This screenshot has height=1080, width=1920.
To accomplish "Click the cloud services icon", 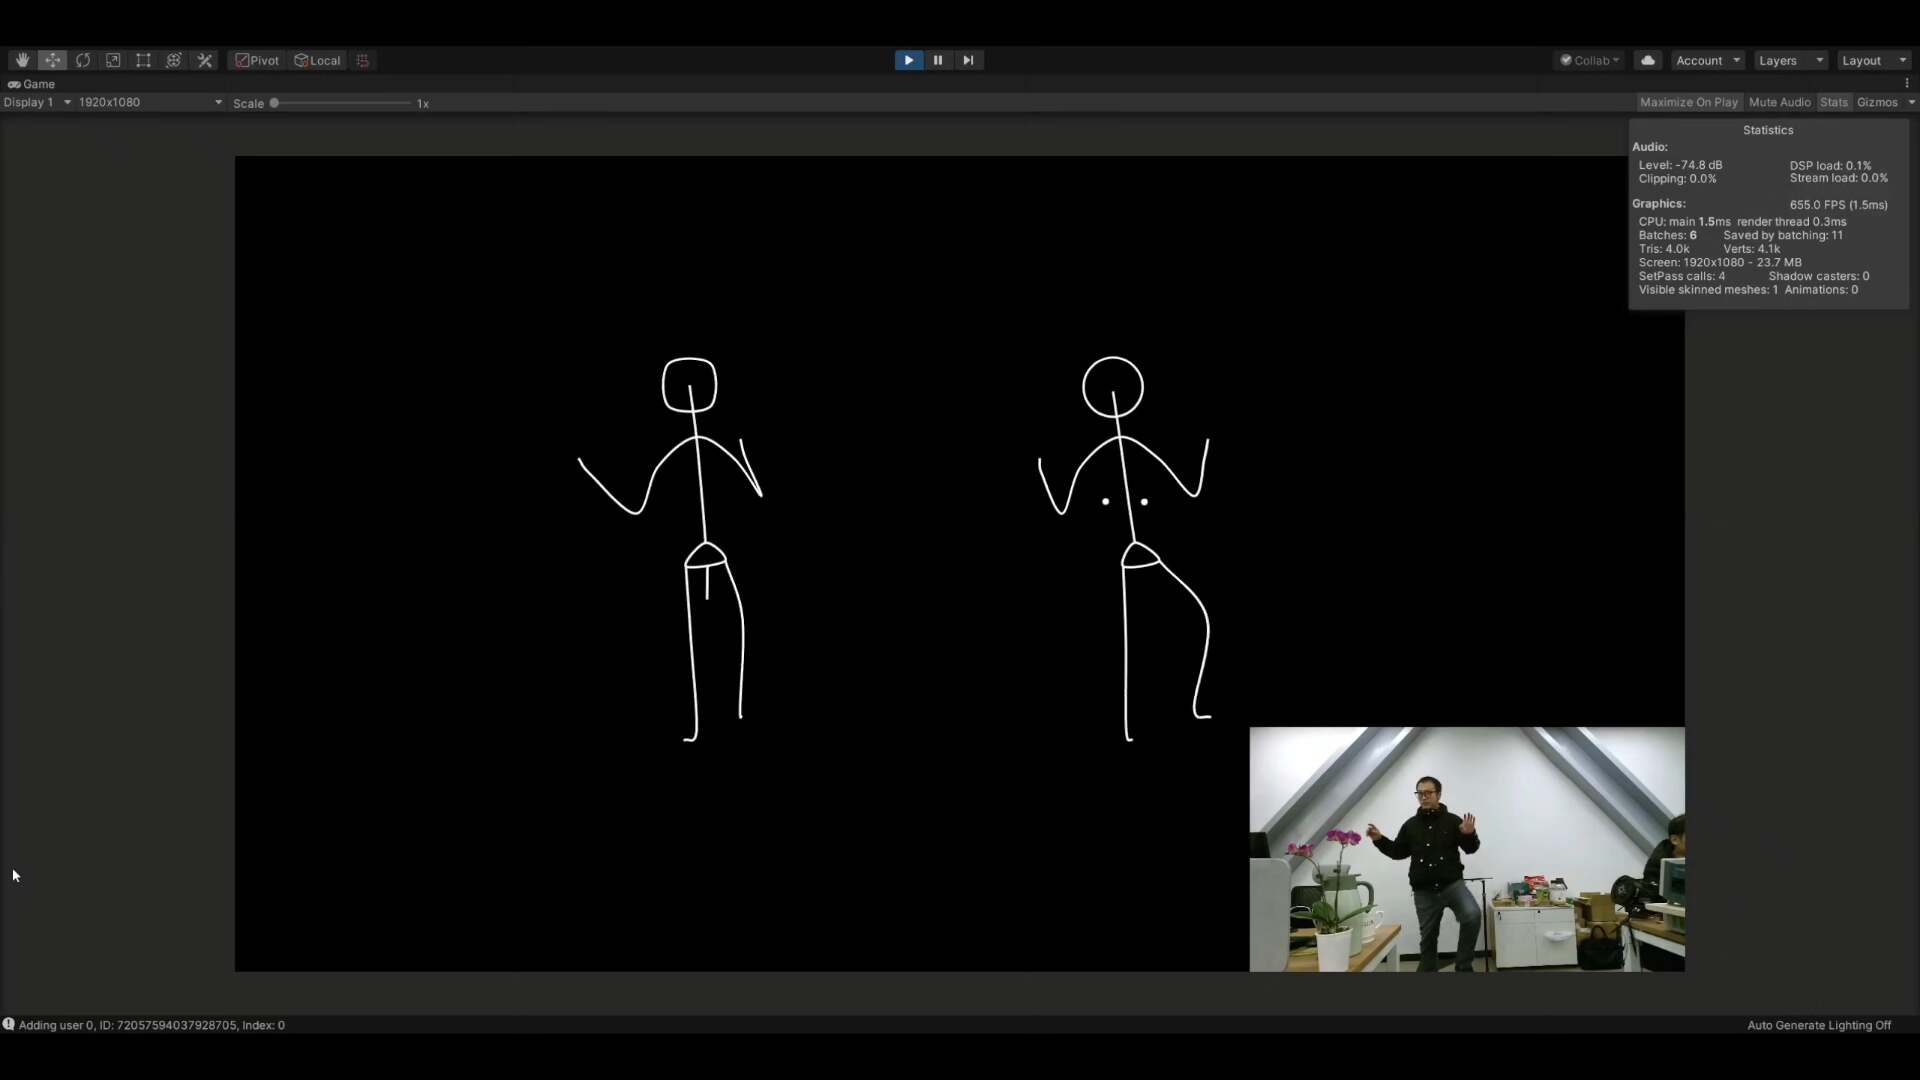I will point(1647,60).
